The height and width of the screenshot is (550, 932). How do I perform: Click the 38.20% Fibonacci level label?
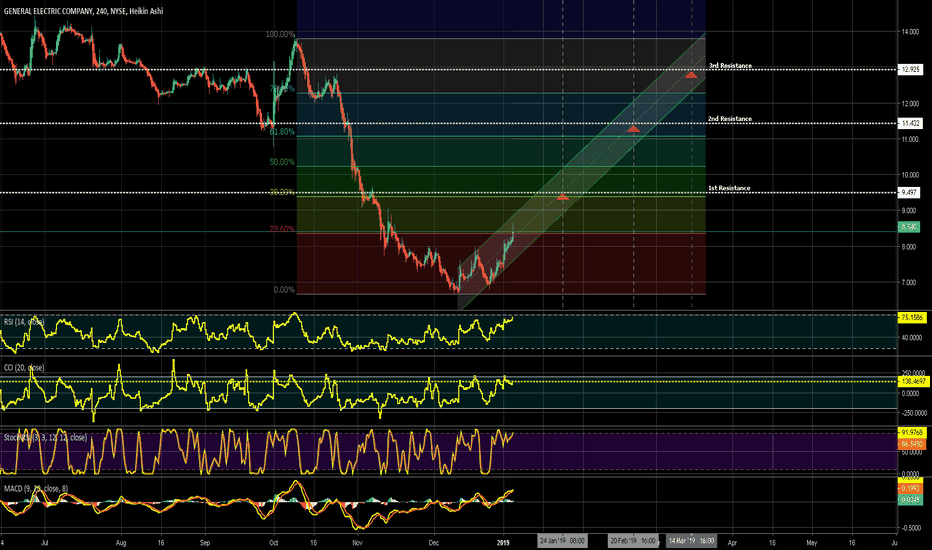(282, 192)
